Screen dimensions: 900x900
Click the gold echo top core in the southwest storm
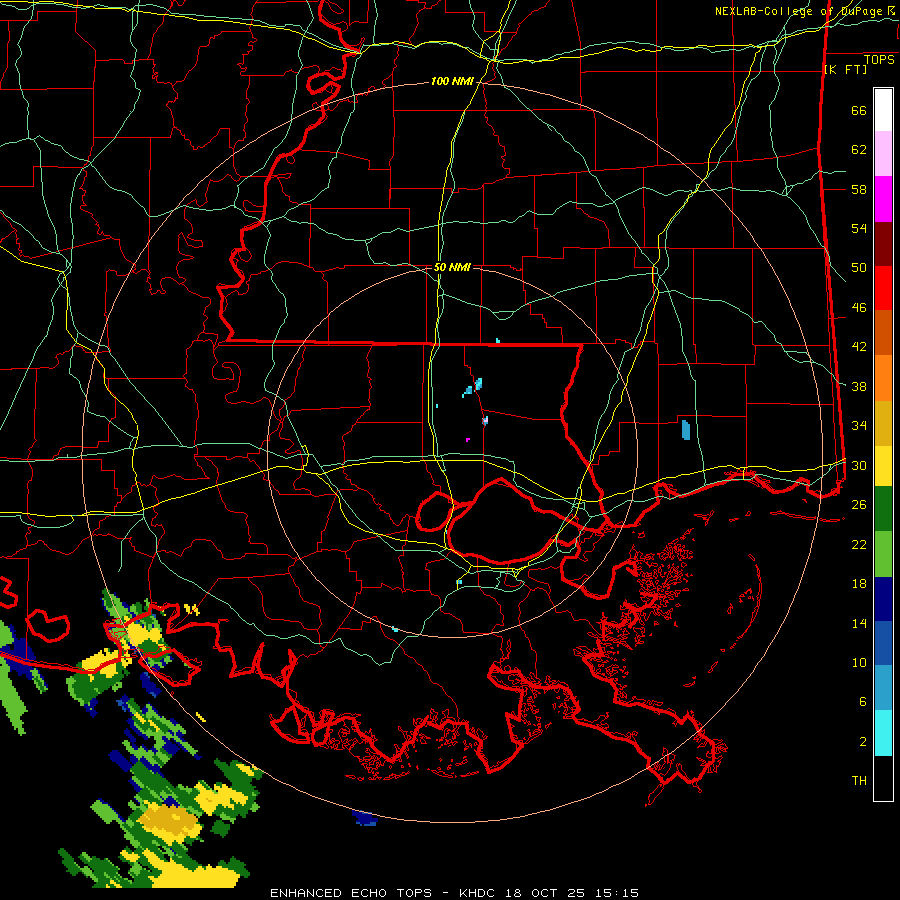point(170,821)
